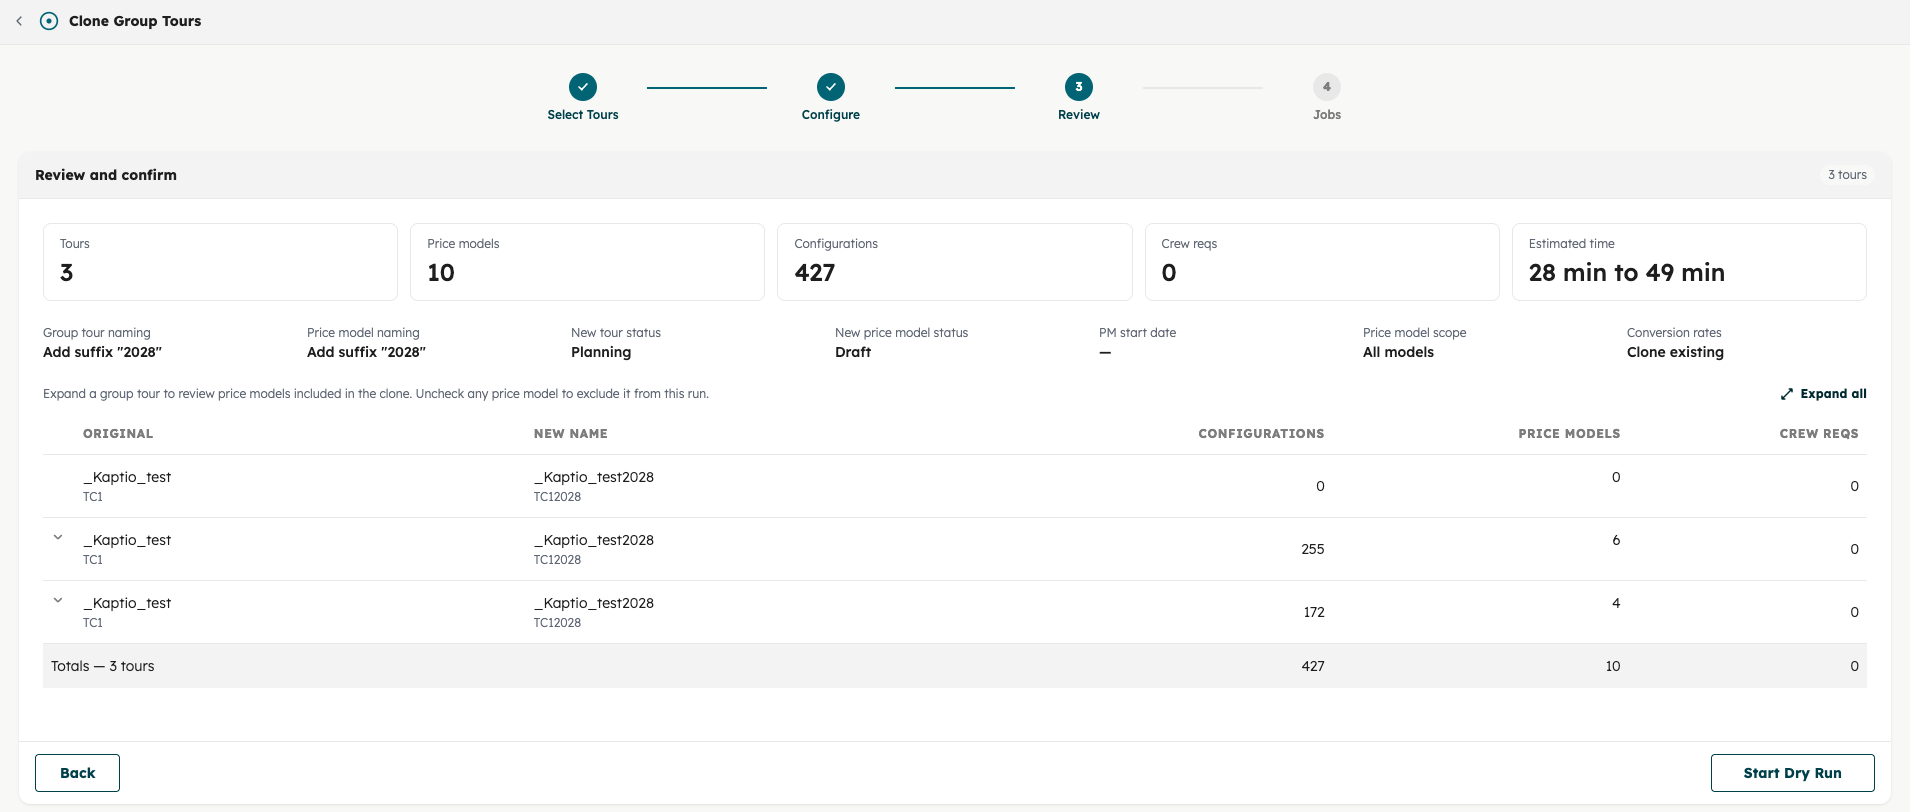Click the 255 configurations cell
This screenshot has height=812, width=1910.
pyautogui.click(x=1313, y=549)
